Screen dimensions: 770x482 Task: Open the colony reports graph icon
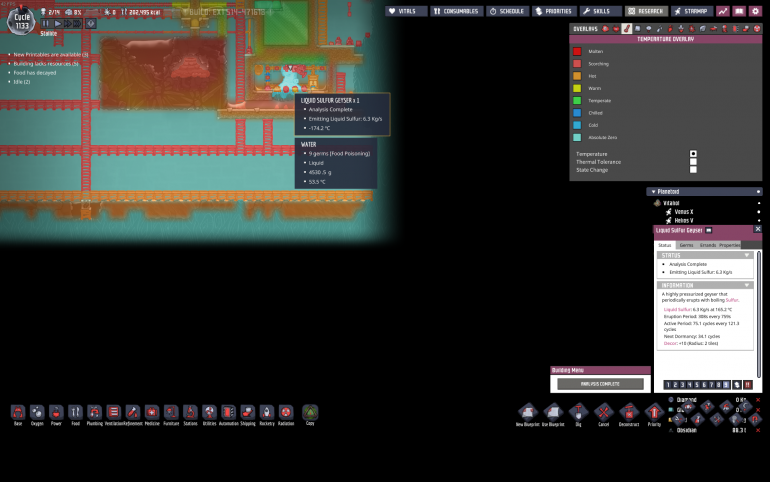pos(723,11)
